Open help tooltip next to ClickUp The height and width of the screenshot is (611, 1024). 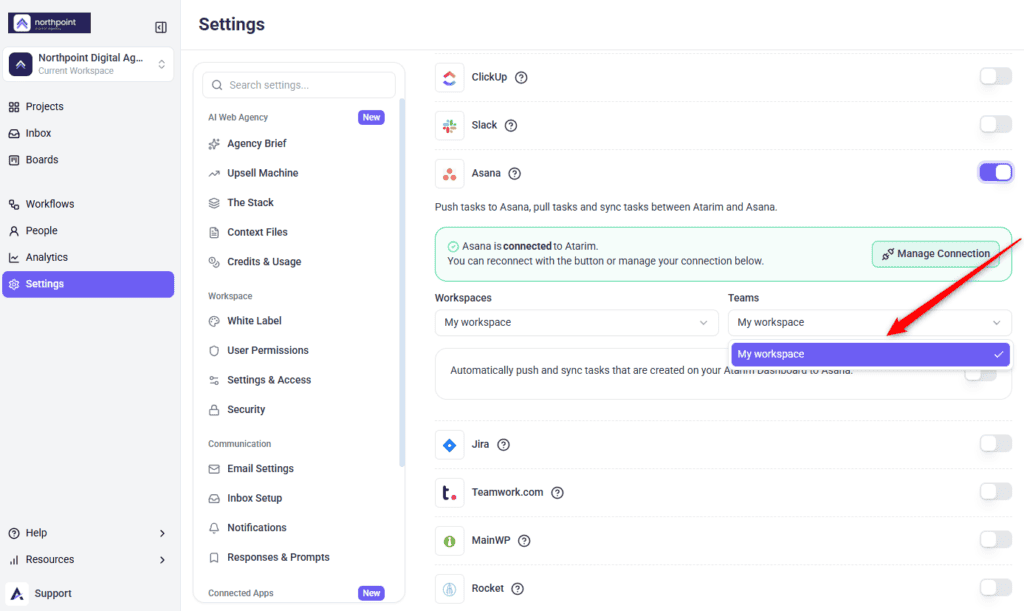[x=521, y=78]
